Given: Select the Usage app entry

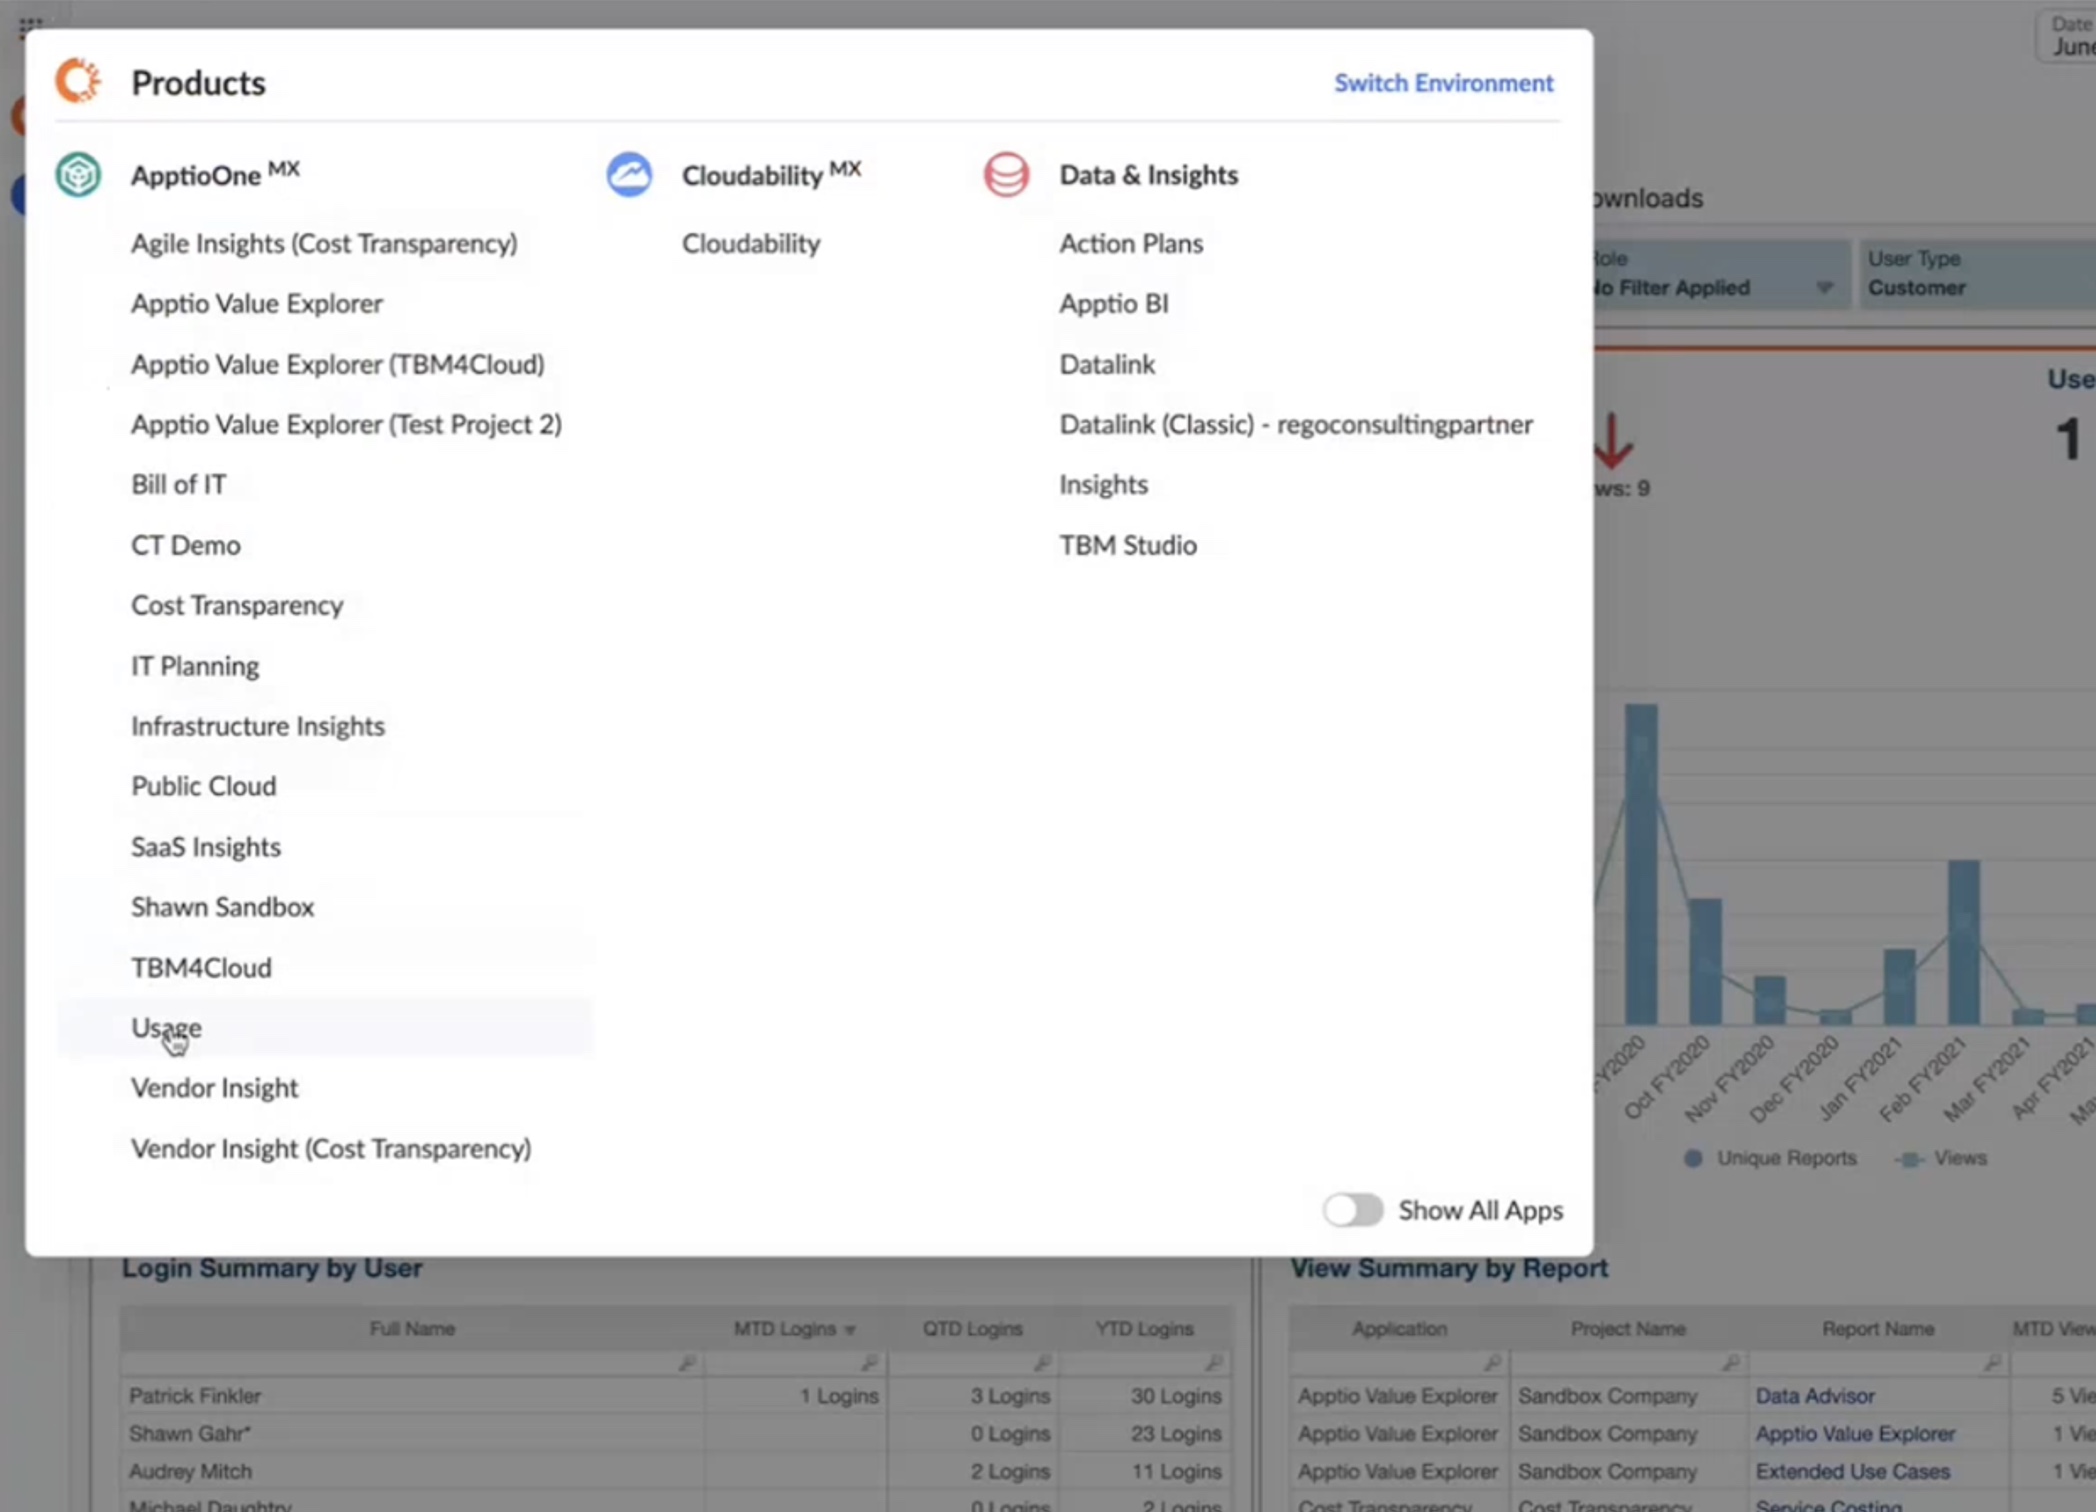Looking at the screenshot, I should 325,1027.
